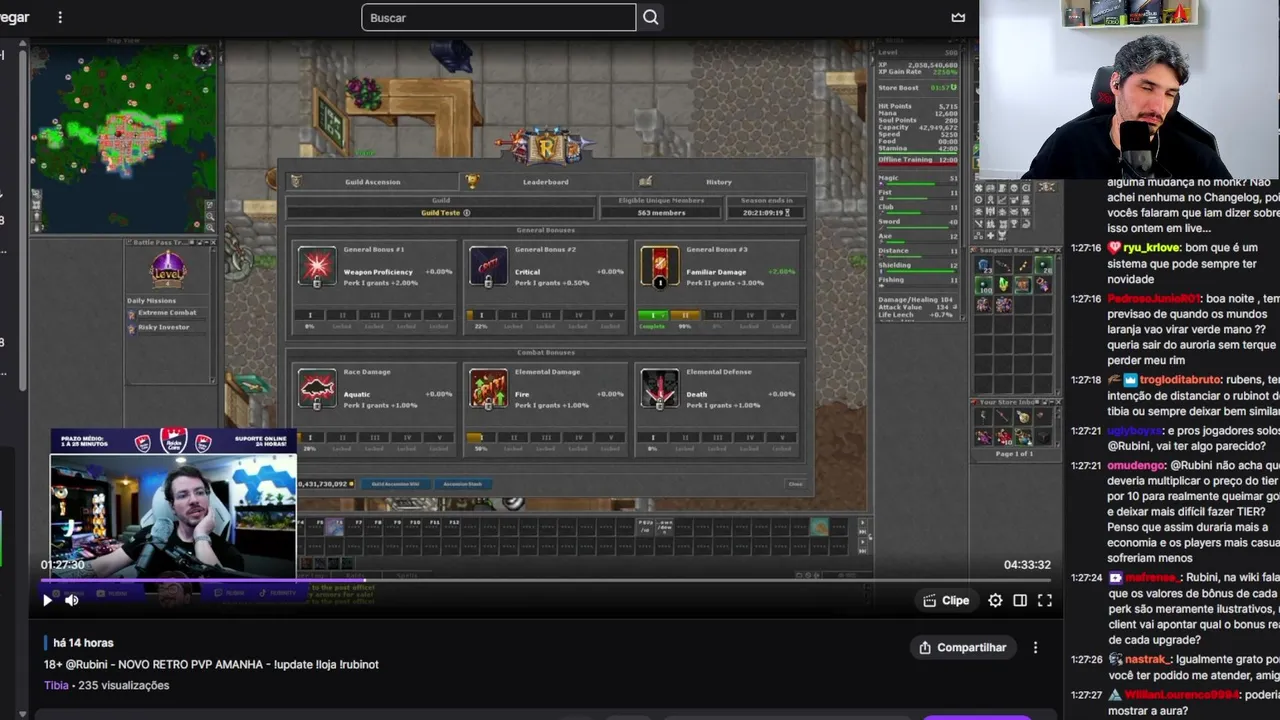This screenshot has width=1280, height=720.
Task: Select completed perk I of Familiar Damage
Action: pyautogui.click(x=652, y=315)
